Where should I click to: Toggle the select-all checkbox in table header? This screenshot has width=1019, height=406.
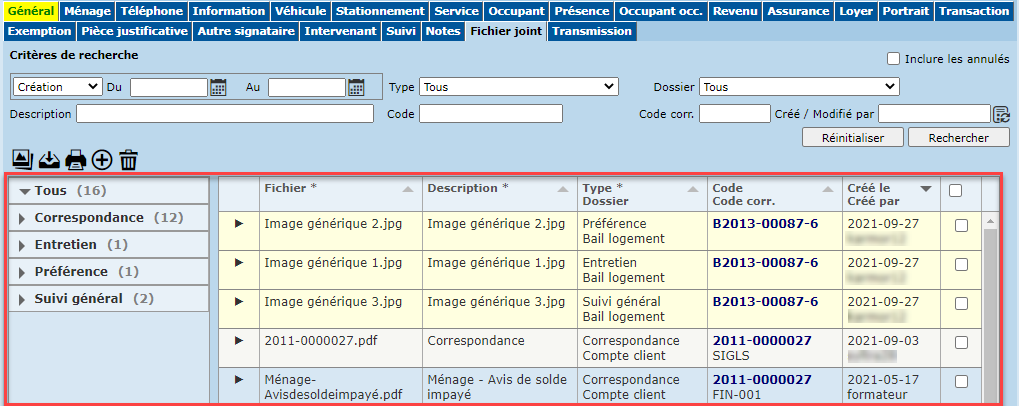click(x=955, y=190)
